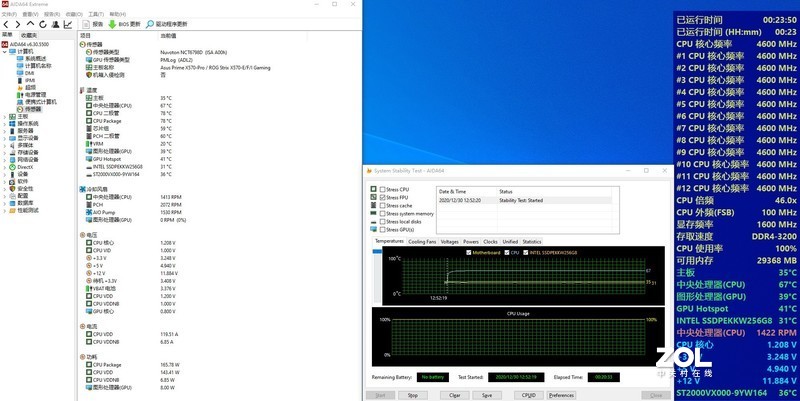Open the Statistics tab in stability test
The width and height of the screenshot is (800, 401).
[x=532, y=241]
